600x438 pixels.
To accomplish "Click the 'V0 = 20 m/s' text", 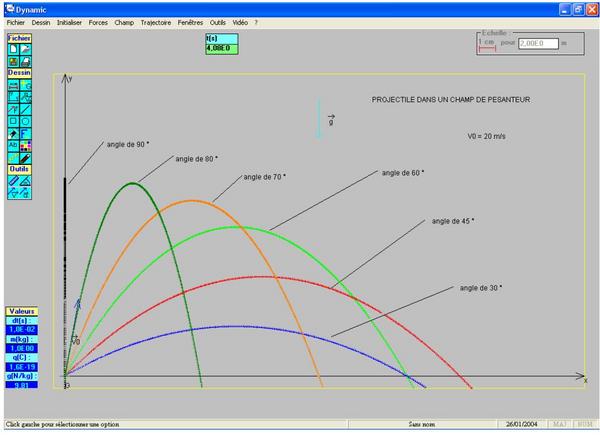I will [486, 137].
